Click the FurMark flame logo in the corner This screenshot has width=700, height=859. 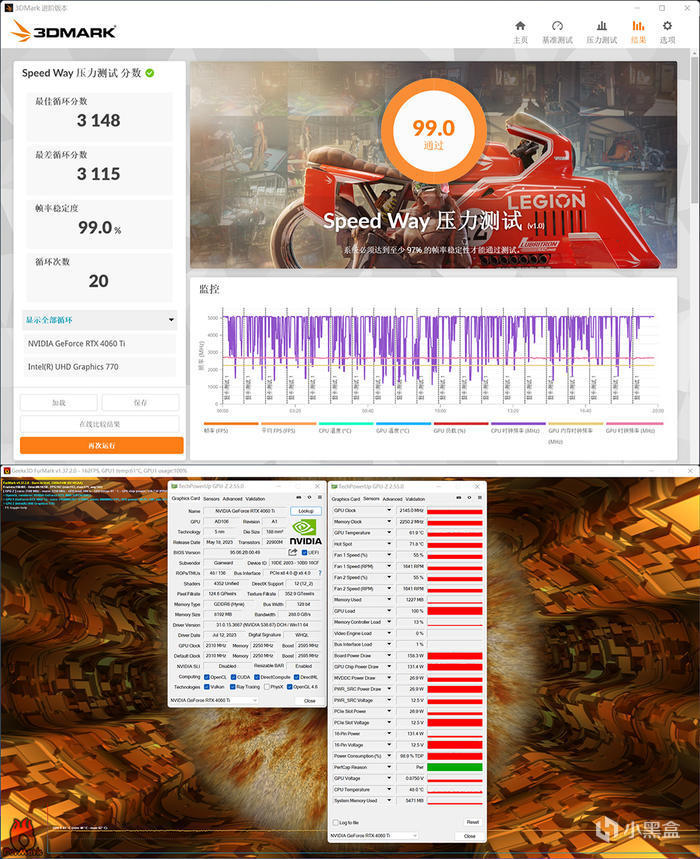pos(21,838)
